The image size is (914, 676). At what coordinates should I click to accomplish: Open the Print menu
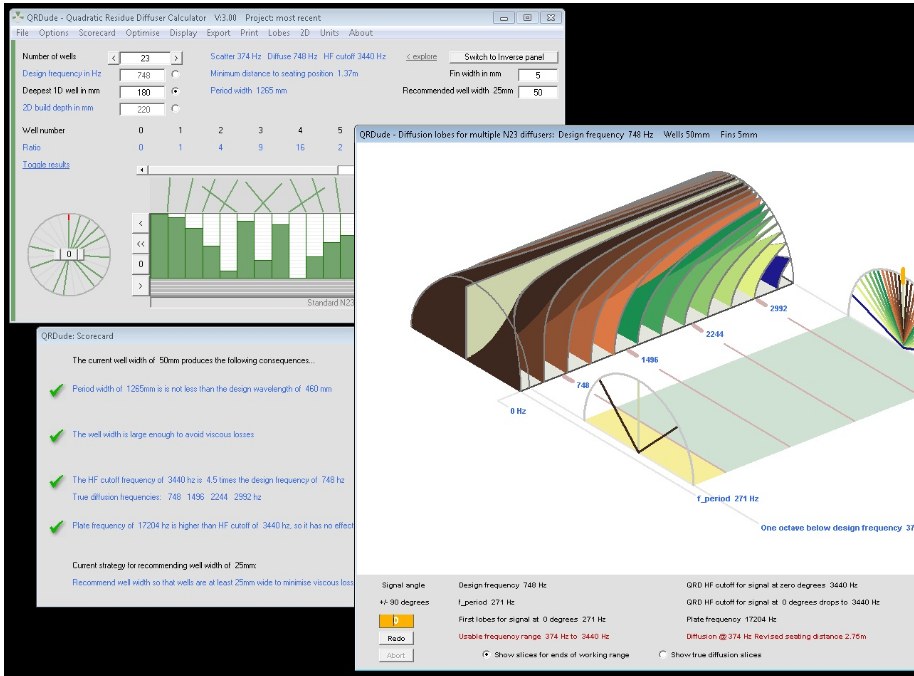coord(249,33)
